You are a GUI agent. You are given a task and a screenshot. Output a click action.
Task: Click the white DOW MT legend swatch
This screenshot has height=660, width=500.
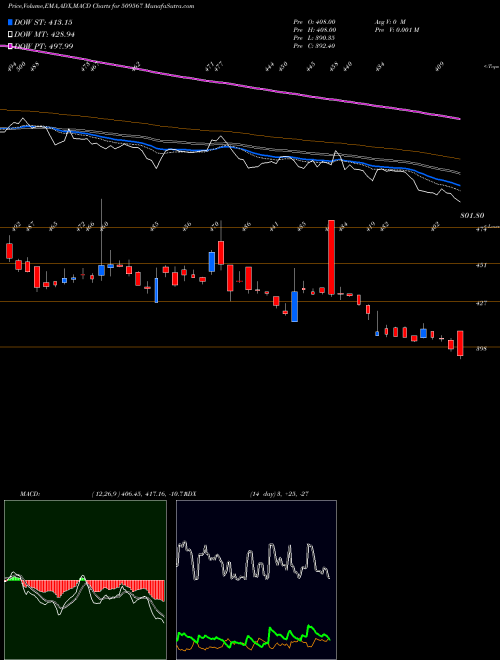(10, 34)
